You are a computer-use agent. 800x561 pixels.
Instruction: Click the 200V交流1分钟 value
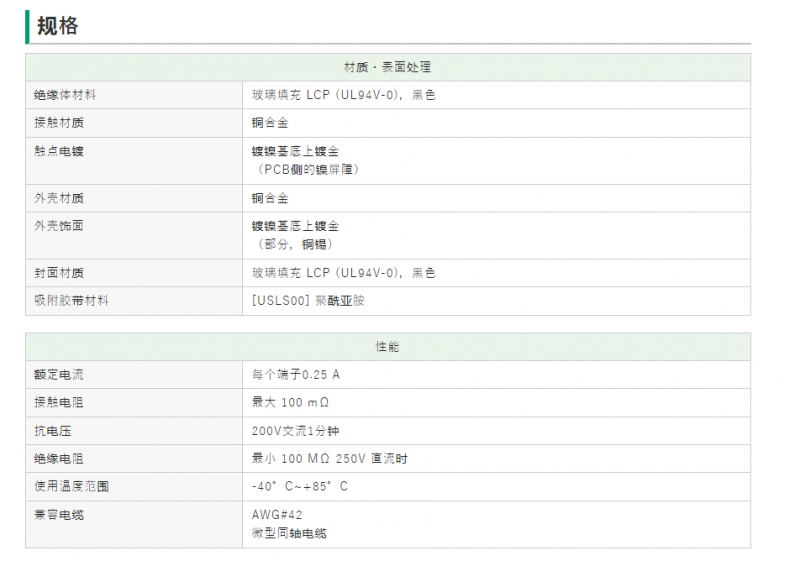[295, 431]
